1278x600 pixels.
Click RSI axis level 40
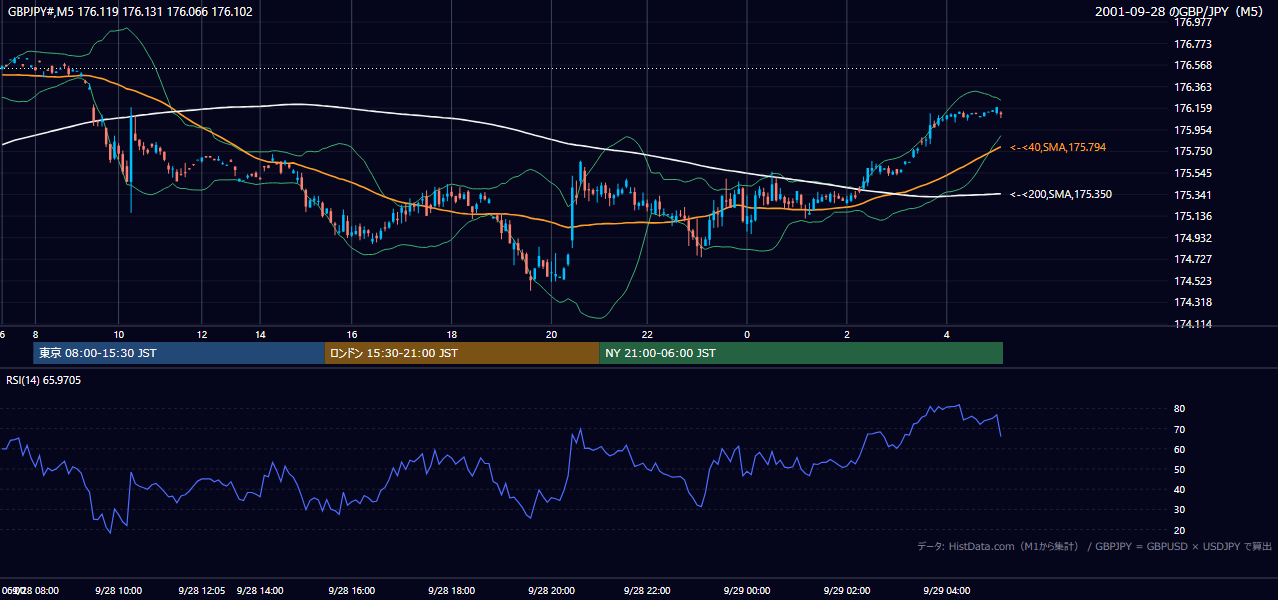click(1180, 489)
